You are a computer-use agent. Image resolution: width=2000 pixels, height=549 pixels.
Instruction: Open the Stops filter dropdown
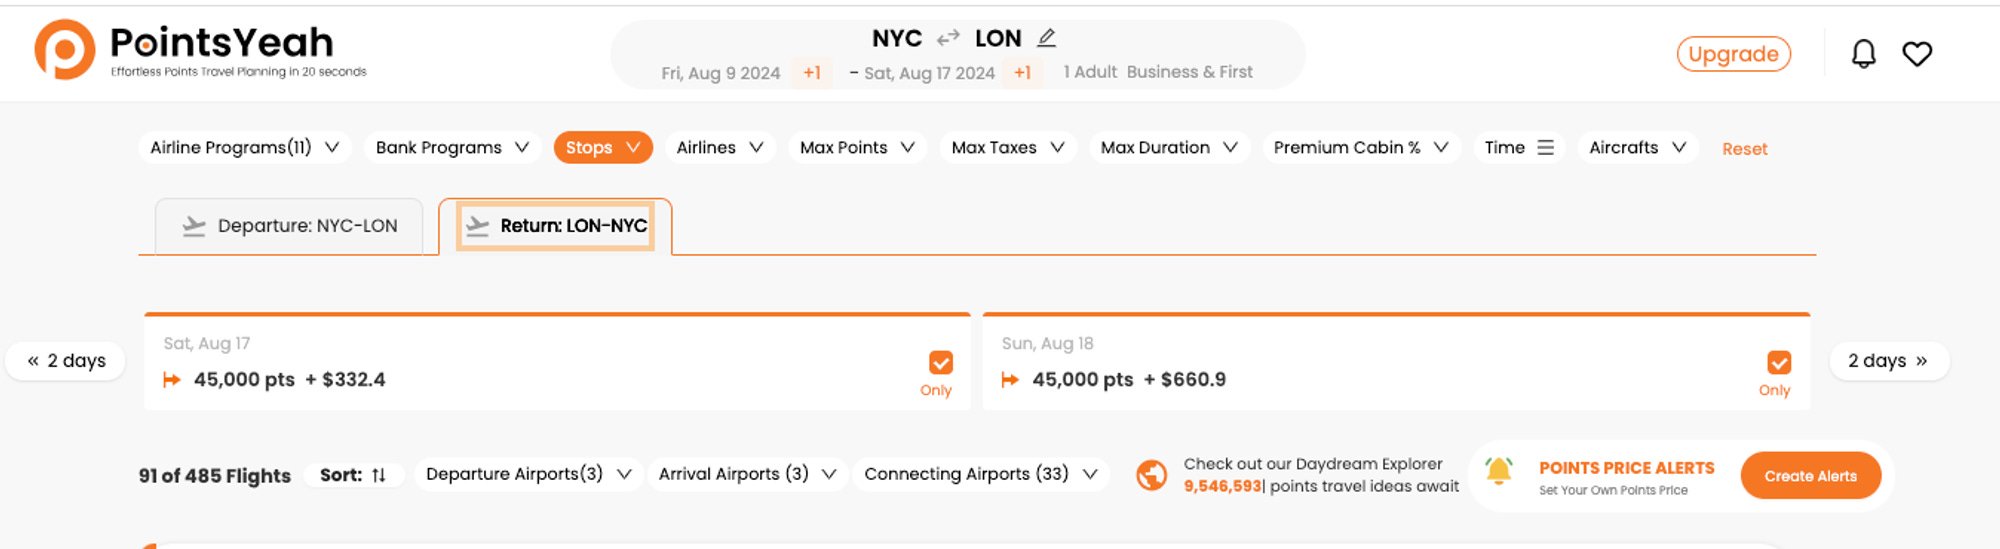coord(603,147)
